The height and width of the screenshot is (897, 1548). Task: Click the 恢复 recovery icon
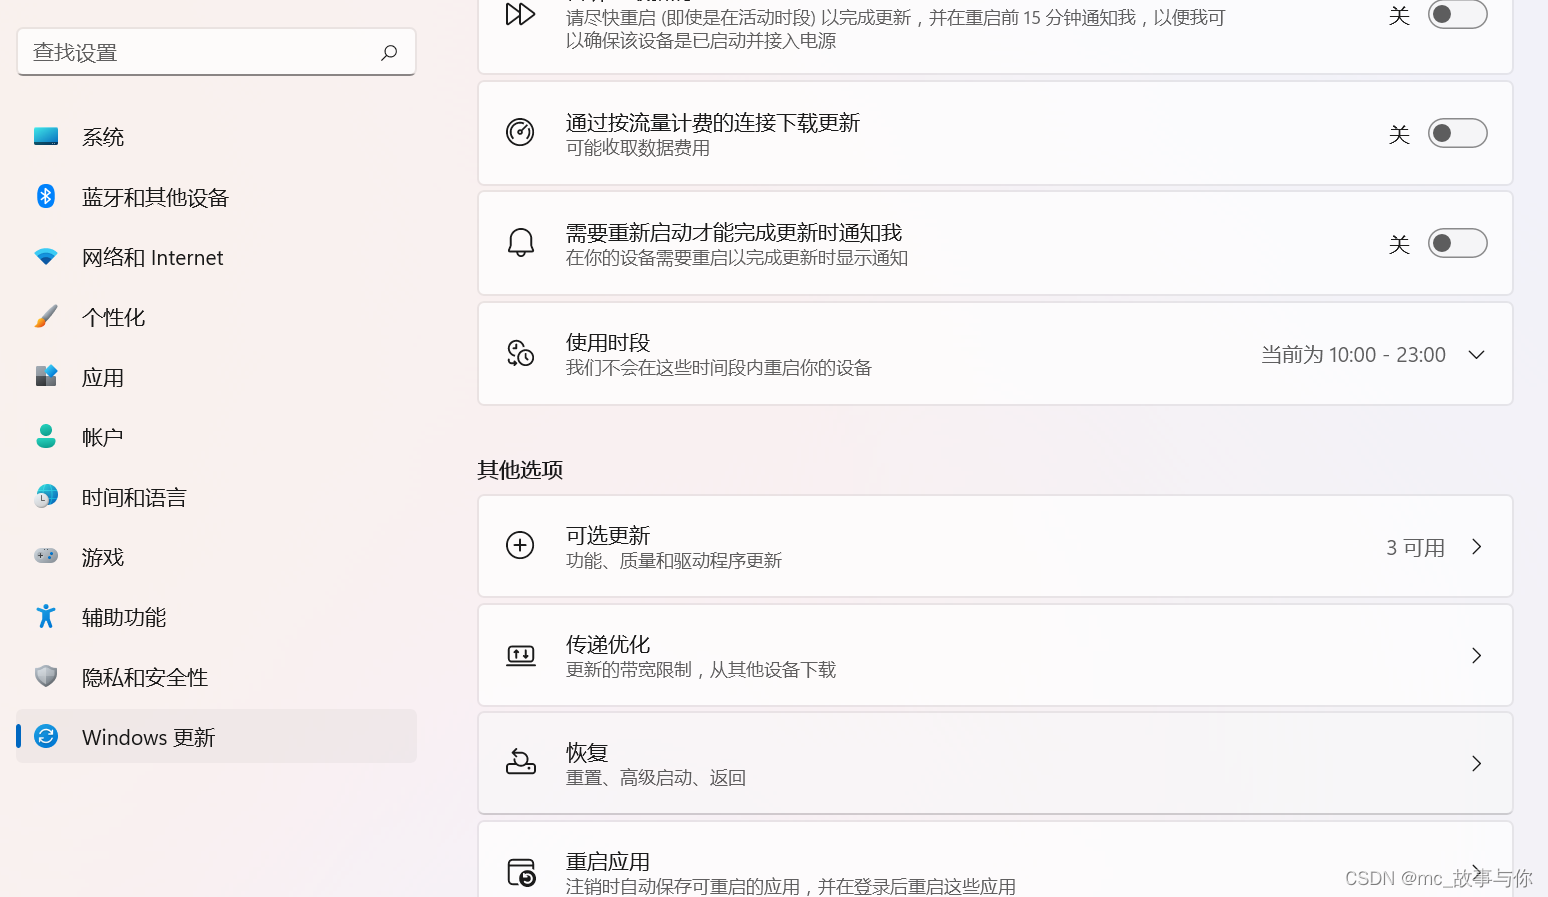(x=521, y=763)
